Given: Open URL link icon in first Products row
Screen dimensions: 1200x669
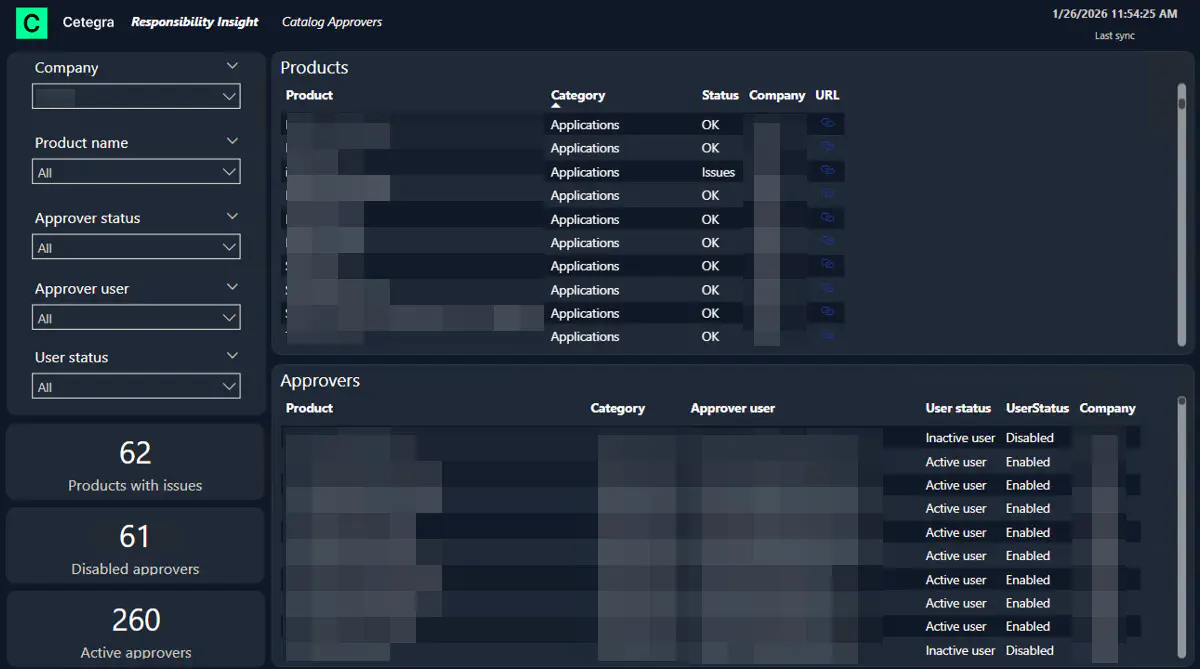Looking at the screenshot, I should (827, 124).
